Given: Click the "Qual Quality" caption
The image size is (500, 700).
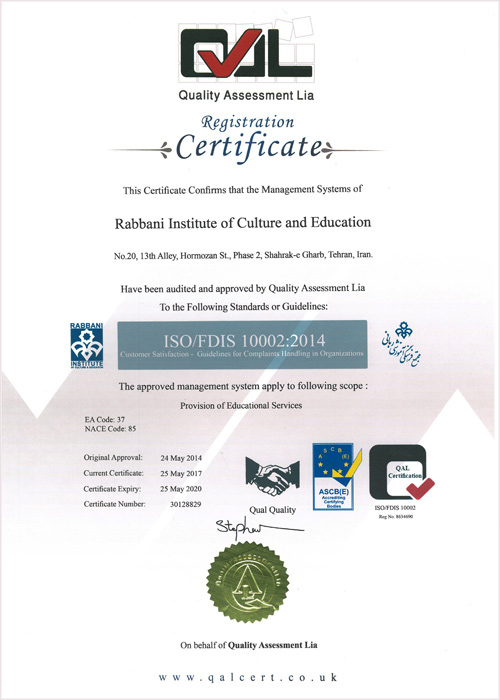Looking at the screenshot, I should 272,510.
